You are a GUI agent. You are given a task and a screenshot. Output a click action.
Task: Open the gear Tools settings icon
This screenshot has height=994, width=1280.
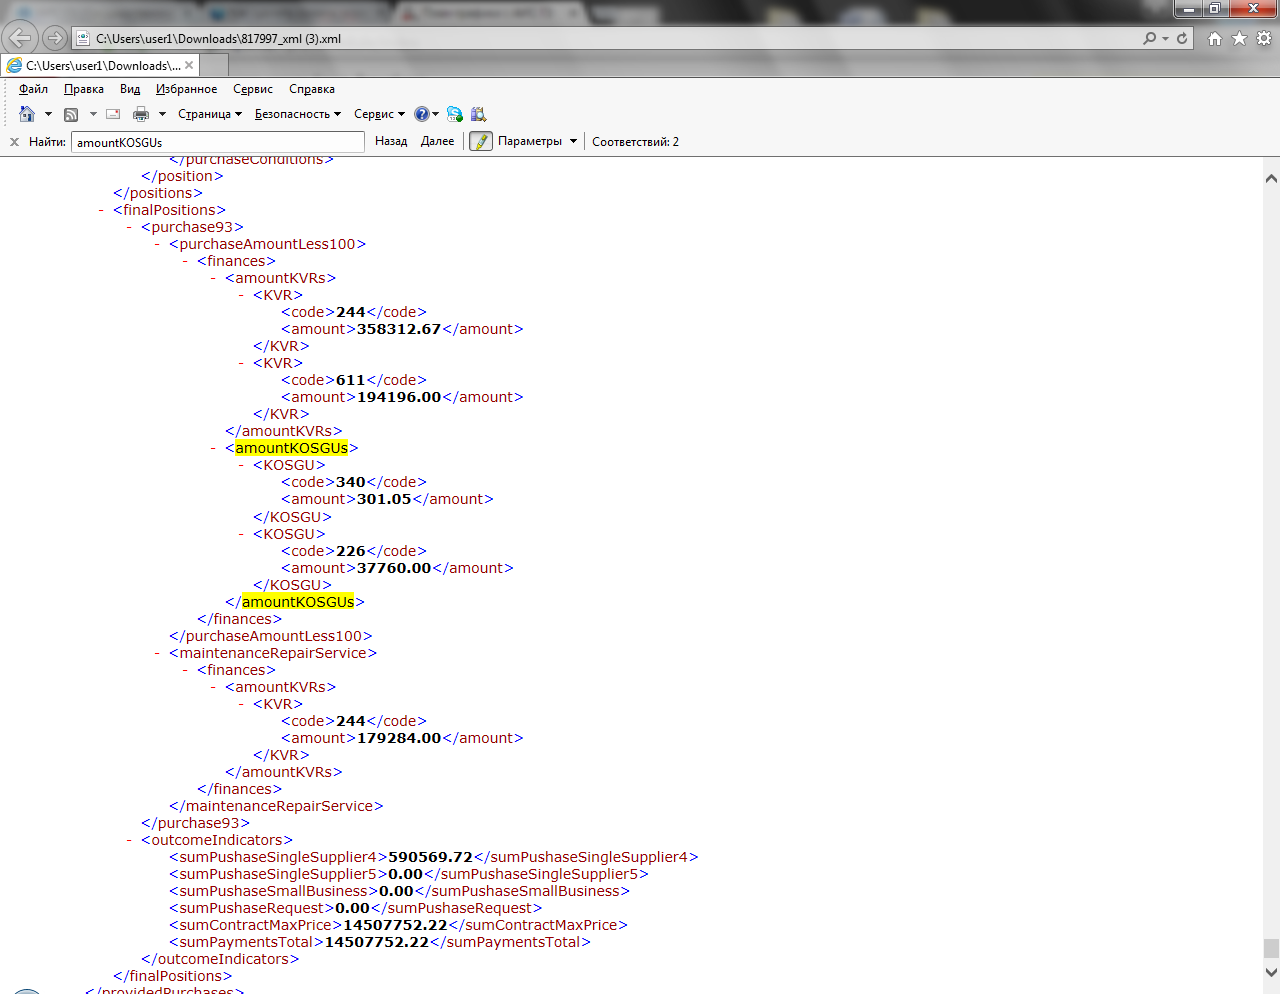[1264, 38]
